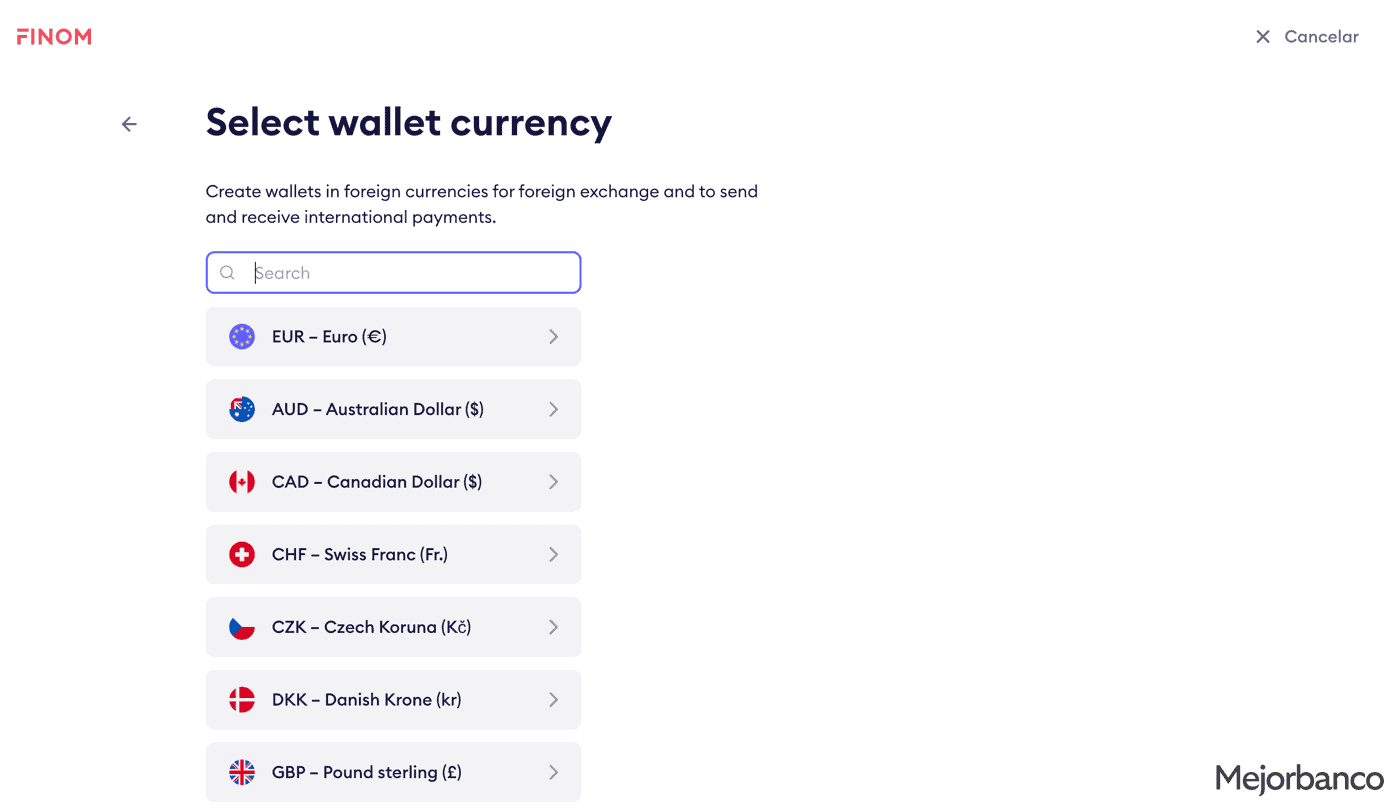Click the Swiss flag icon
1400x812 pixels.
(242, 555)
